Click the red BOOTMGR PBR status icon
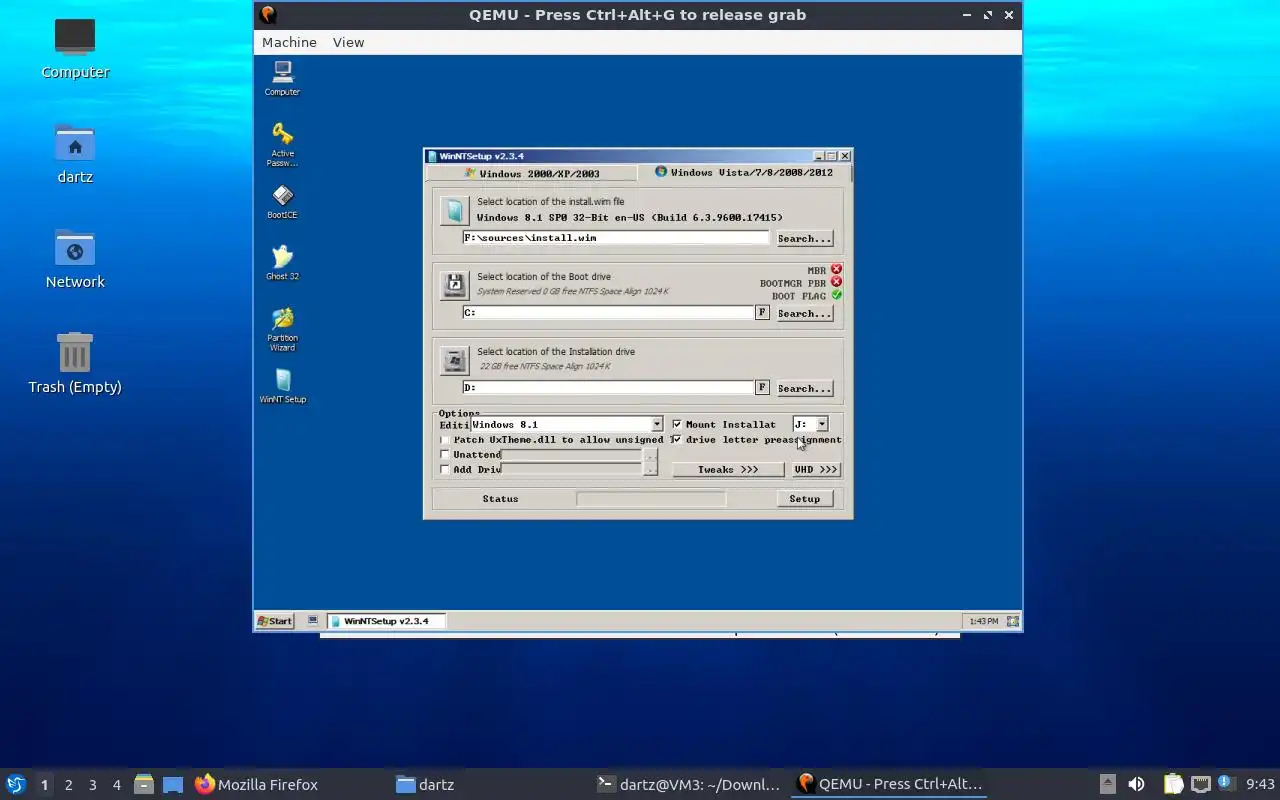 [x=836, y=282]
